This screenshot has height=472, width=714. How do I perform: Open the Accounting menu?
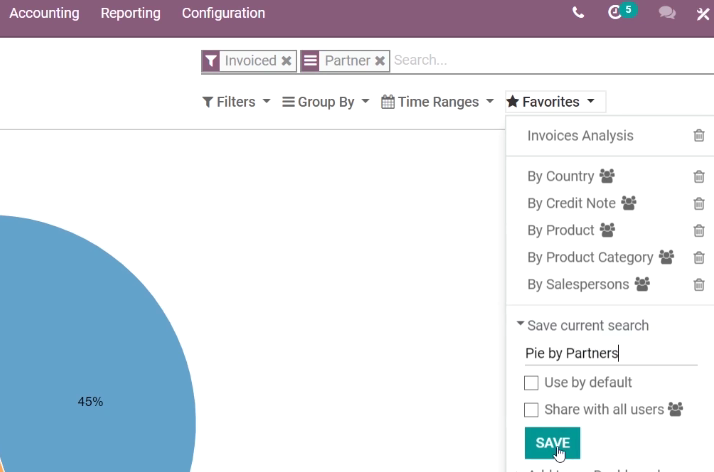click(x=44, y=13)
